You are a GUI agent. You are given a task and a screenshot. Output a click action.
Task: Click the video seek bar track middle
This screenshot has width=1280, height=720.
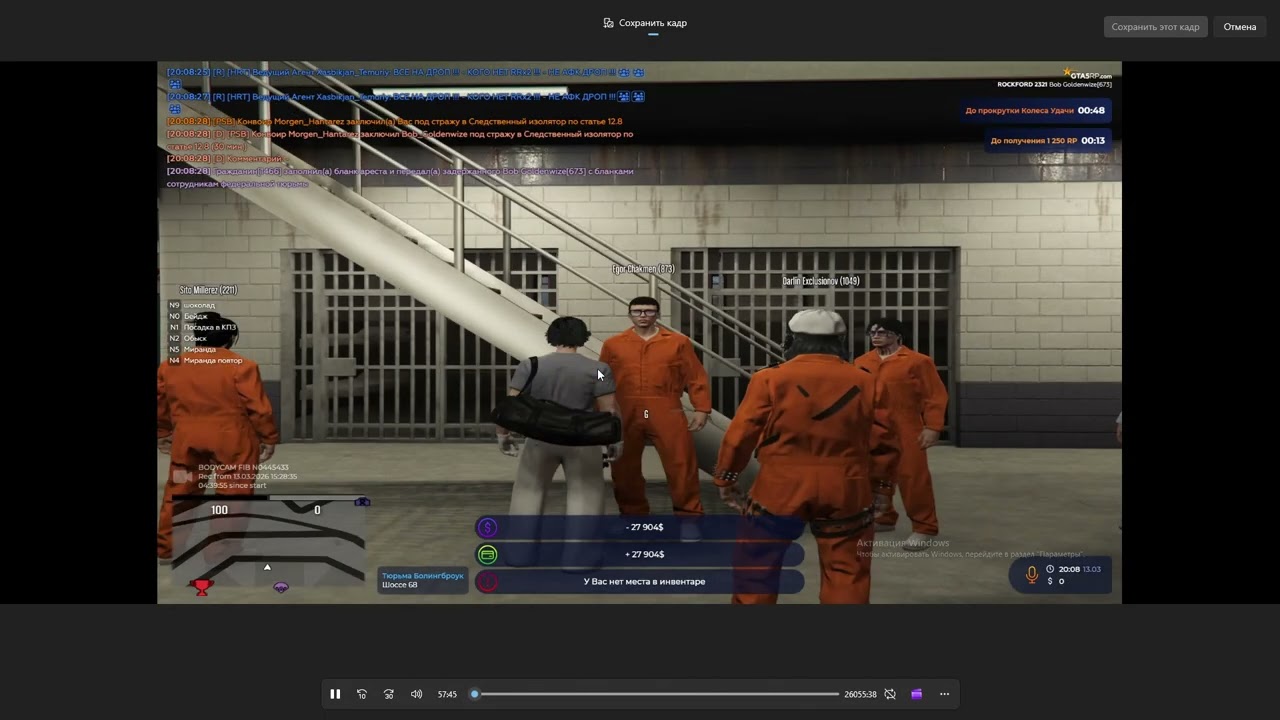coord(657,694)
